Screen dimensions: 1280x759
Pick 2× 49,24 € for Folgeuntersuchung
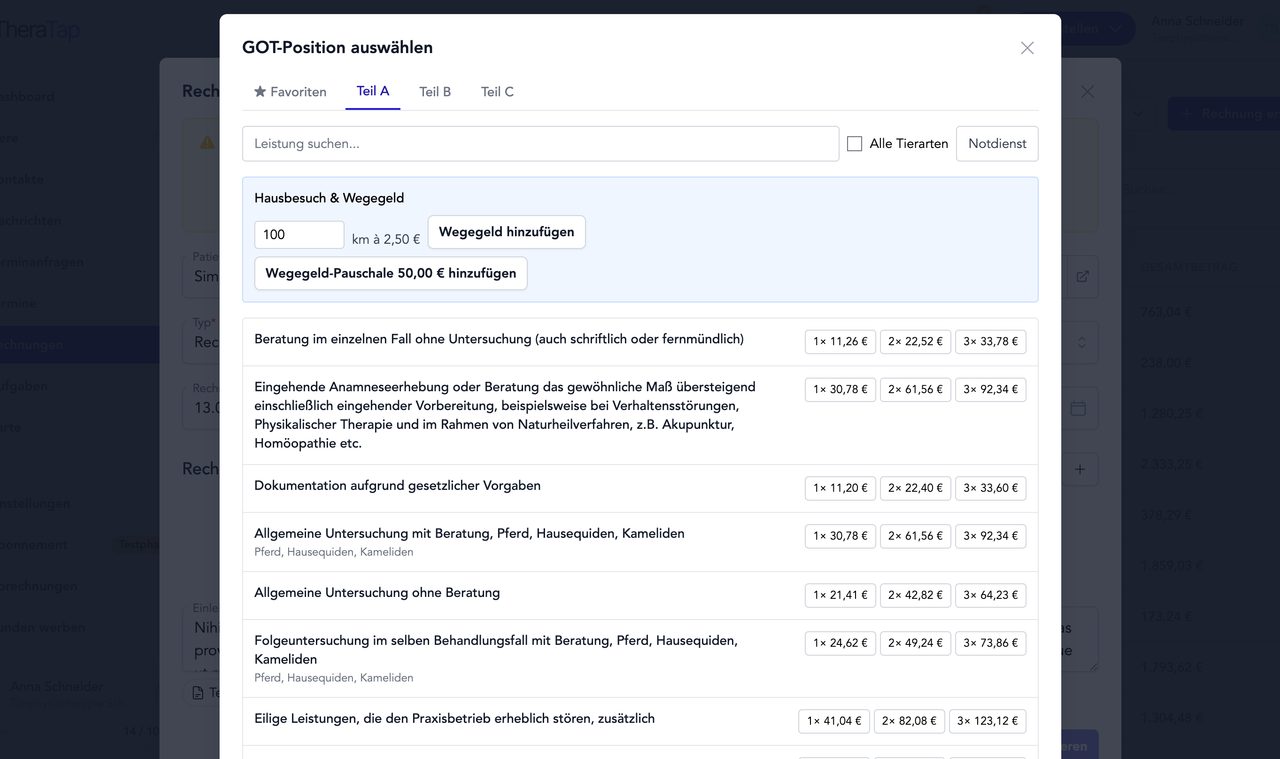coord(915,643)
